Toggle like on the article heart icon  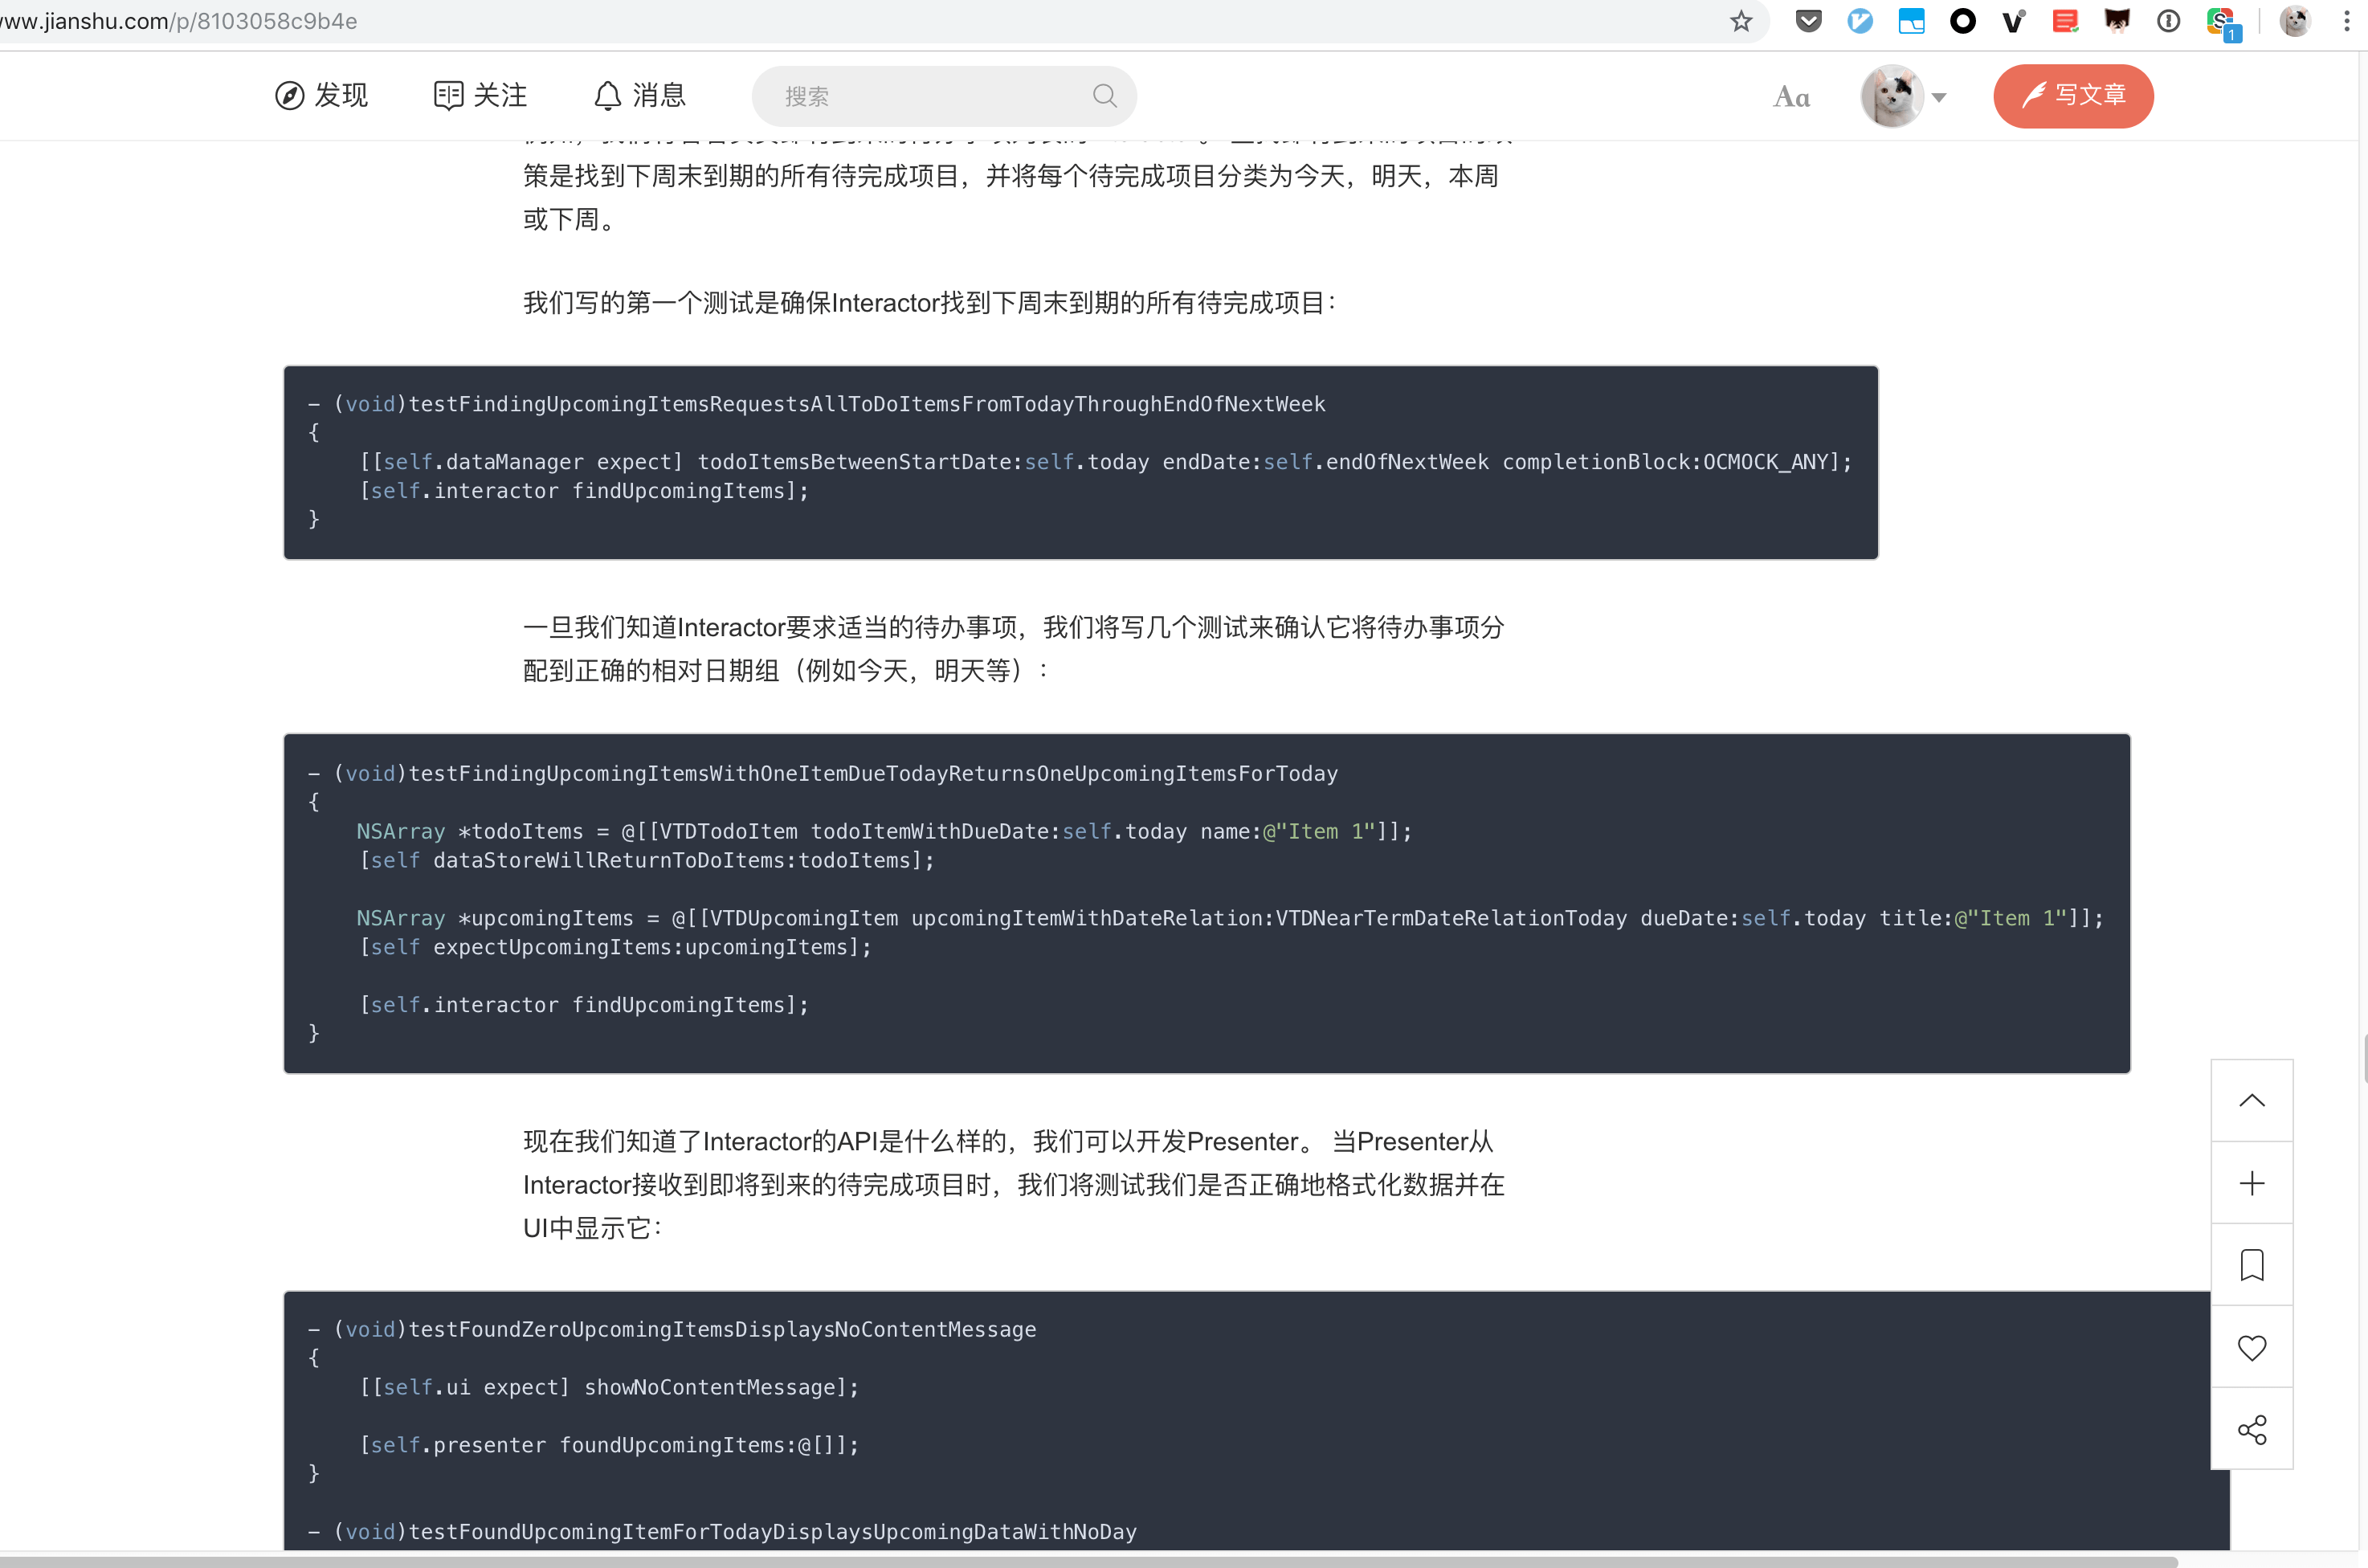[2252, 1347]
